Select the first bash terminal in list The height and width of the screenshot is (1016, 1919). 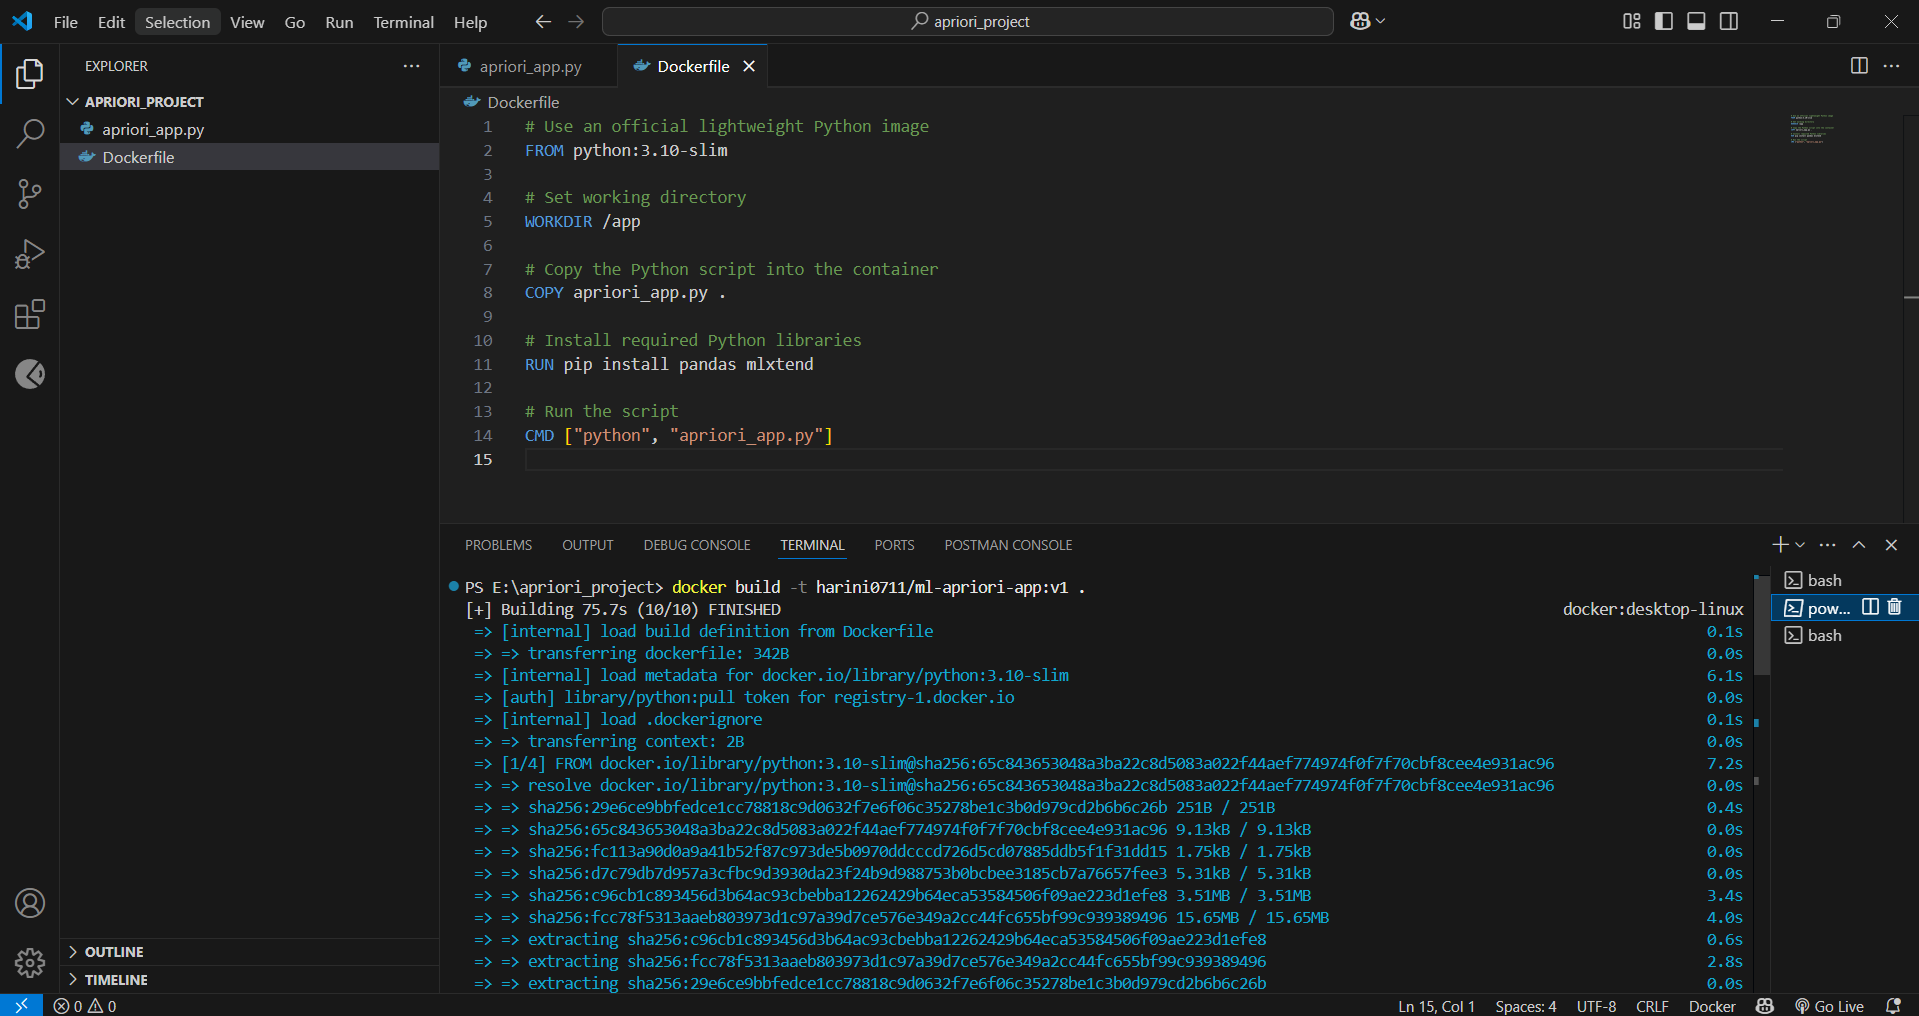pyautogui.click(x=1845, y=580)
